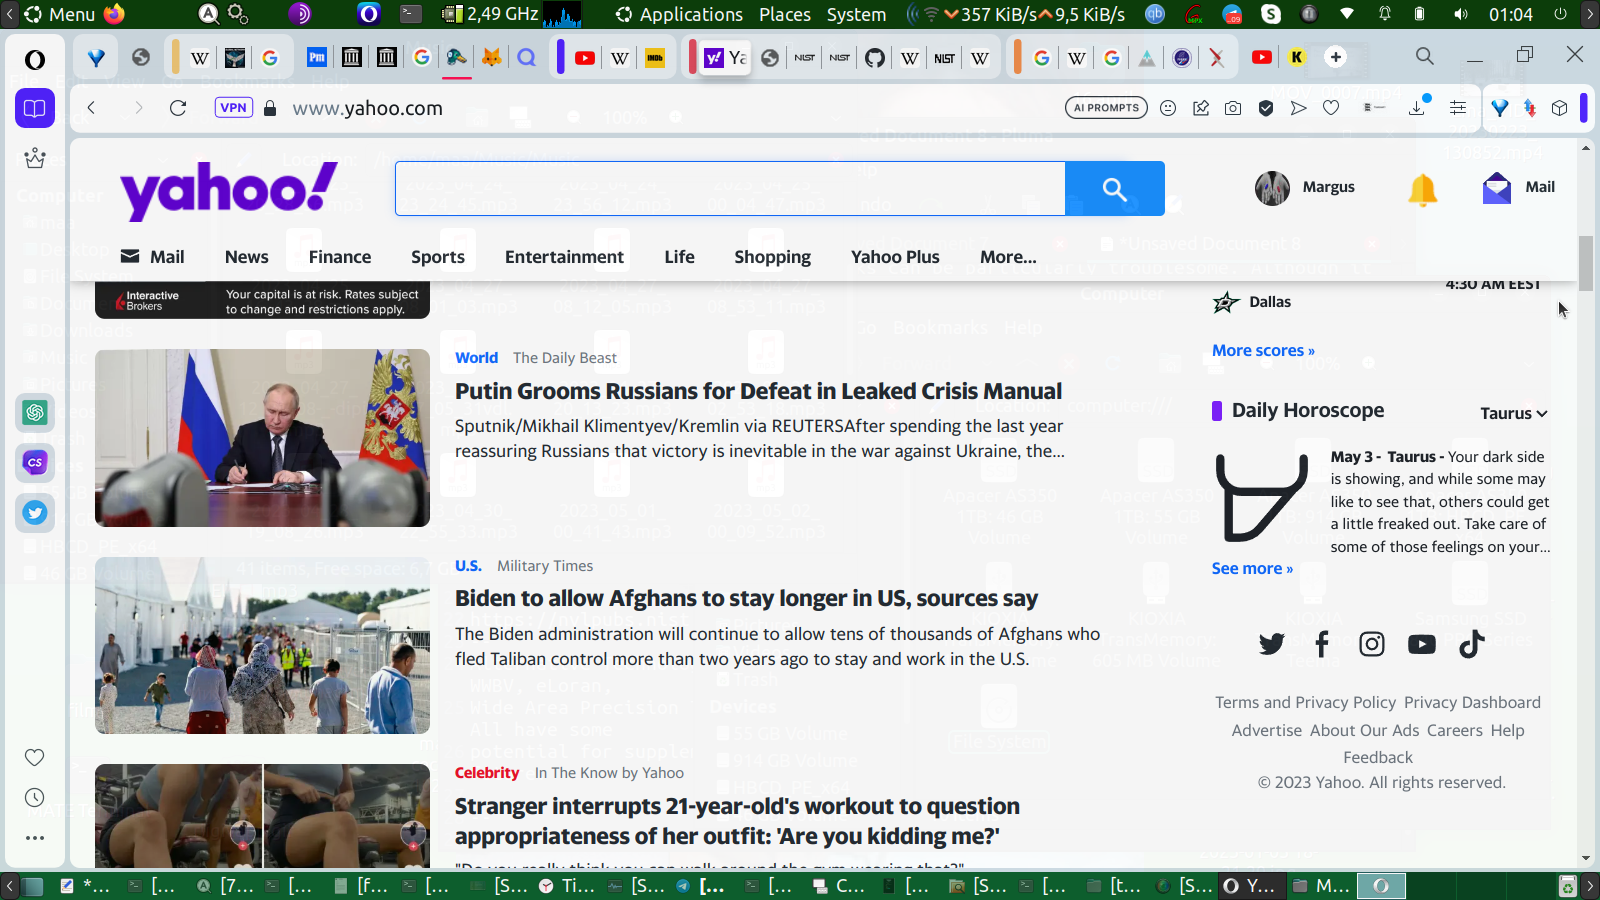1600x900 pixels.
Task: Toggle the VPN badge in address bar
Action: click(233, 108)
